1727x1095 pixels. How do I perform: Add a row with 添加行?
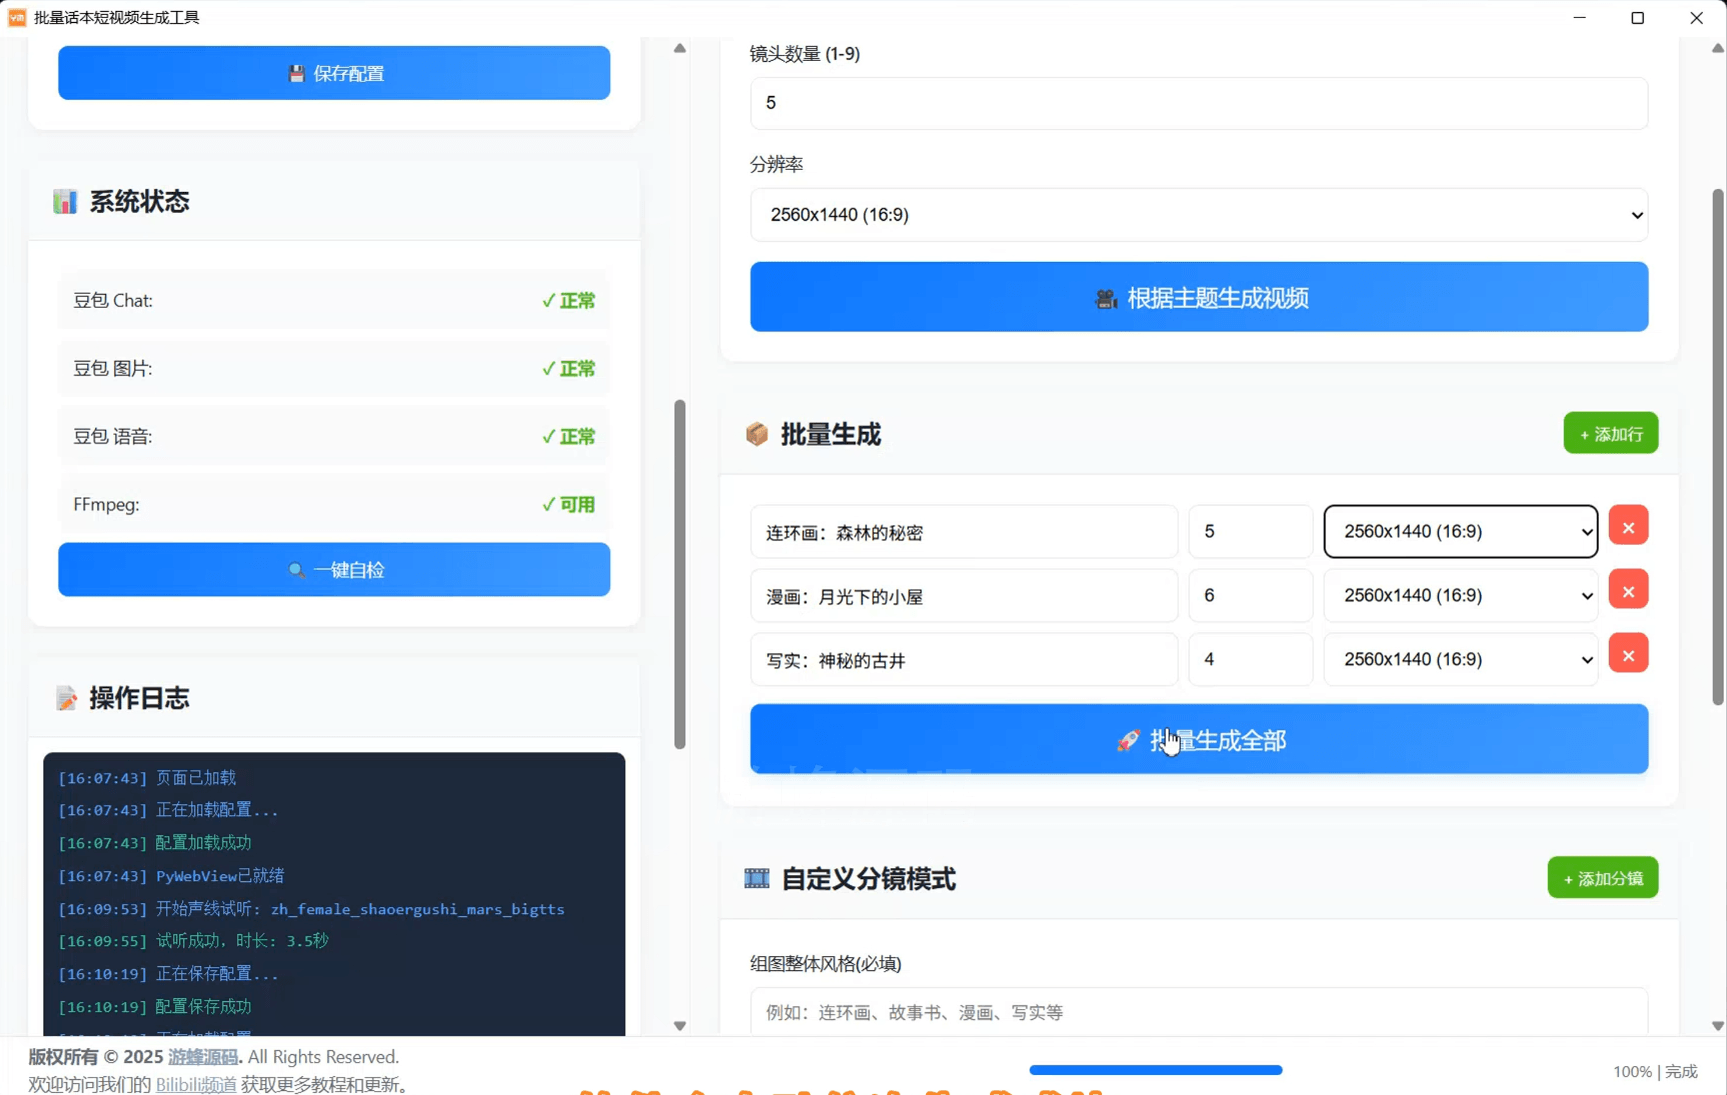(x=1610, y=434)
